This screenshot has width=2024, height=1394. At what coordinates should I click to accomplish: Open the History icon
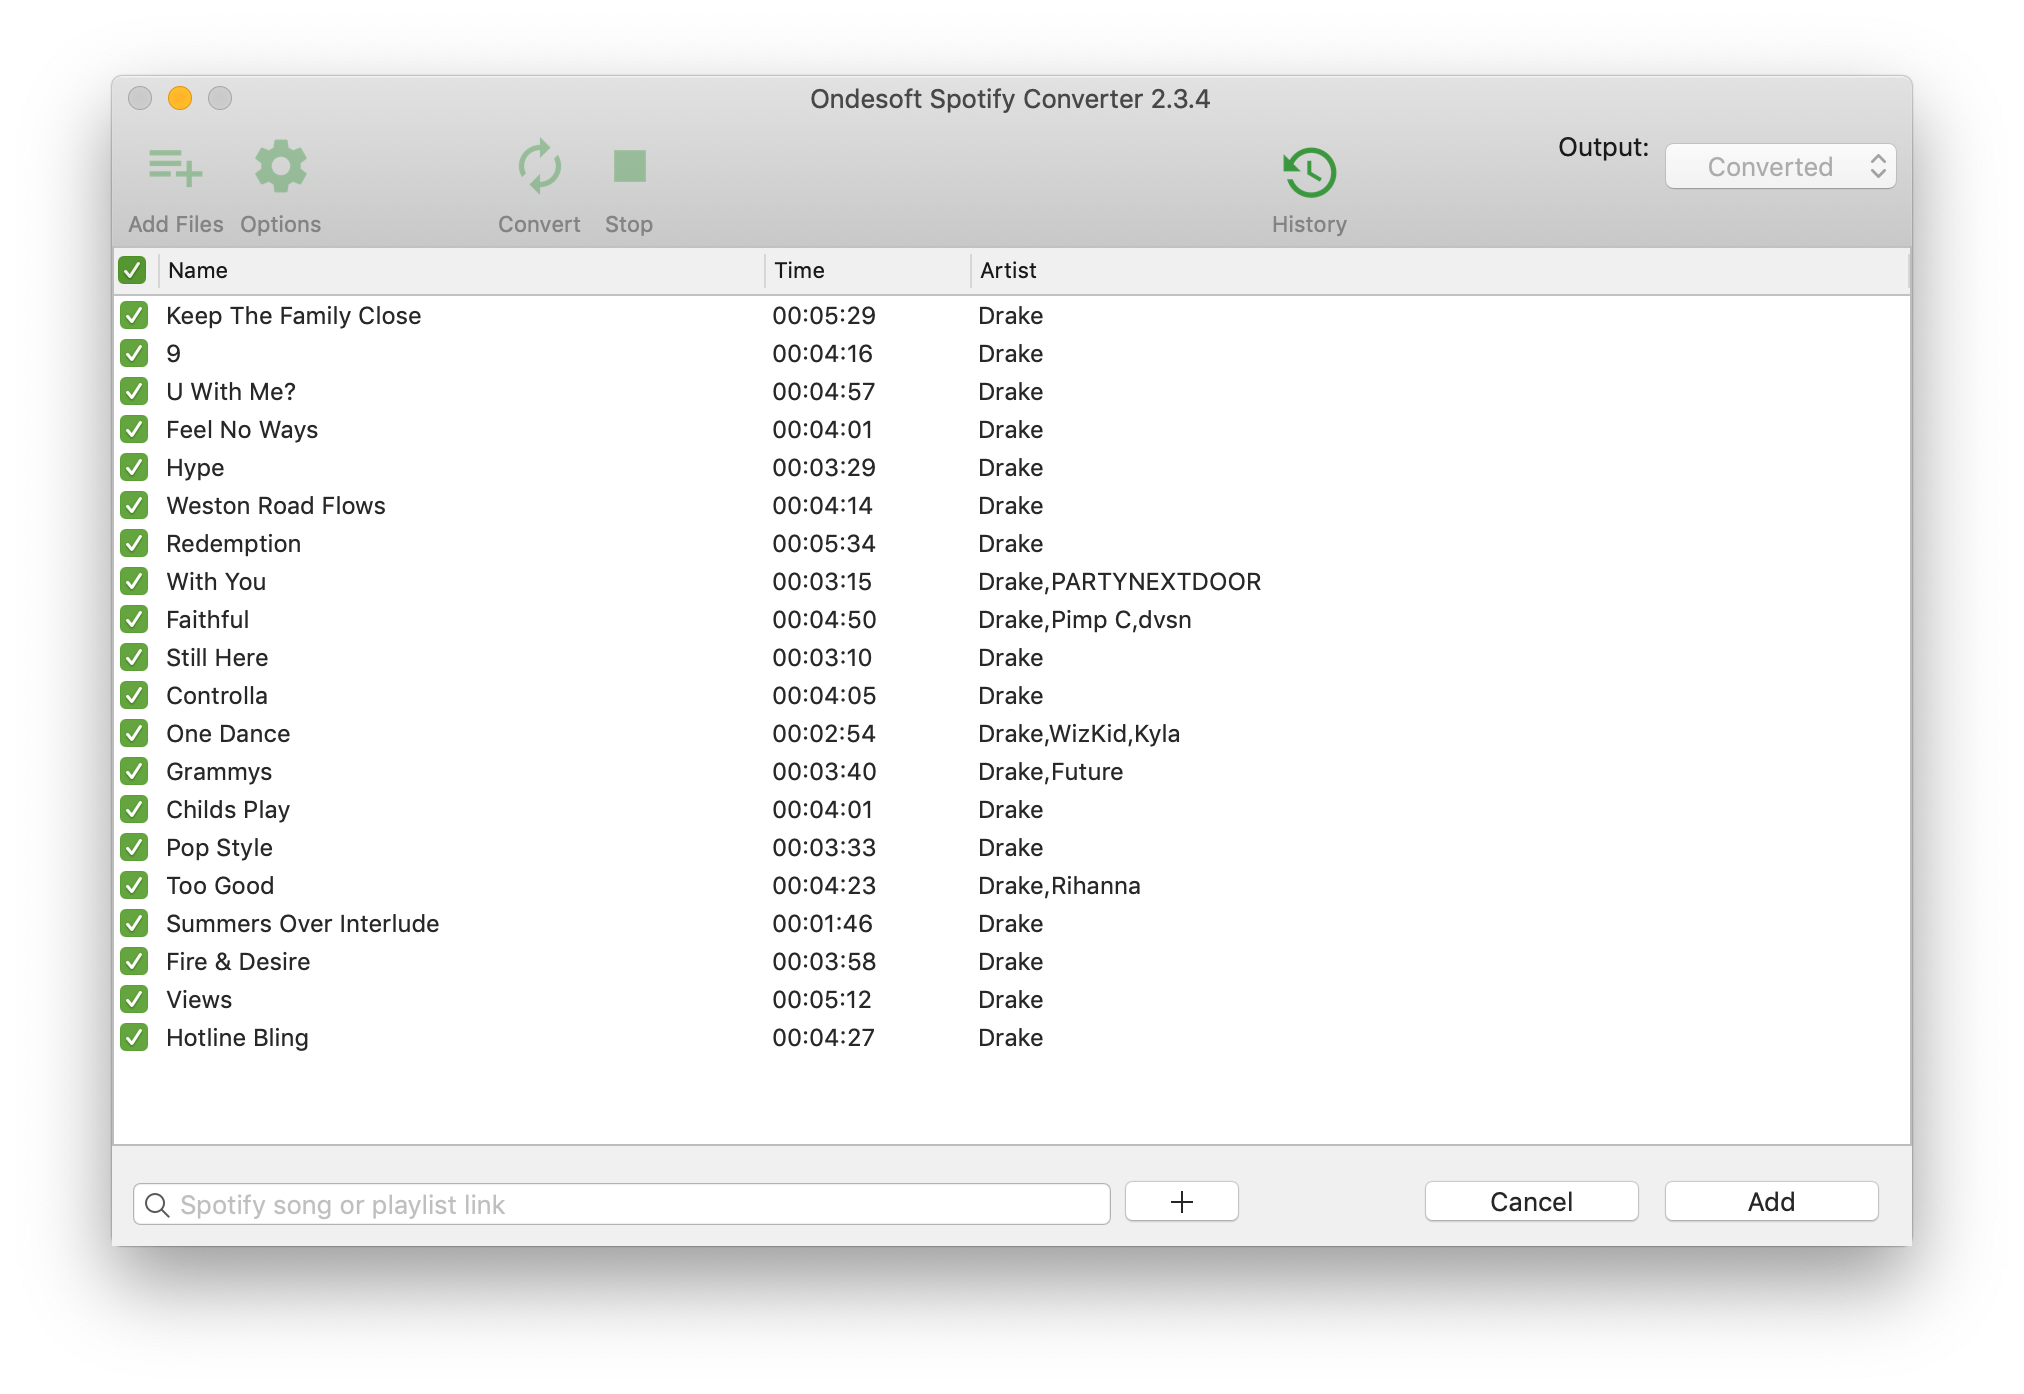point(1309,172)
